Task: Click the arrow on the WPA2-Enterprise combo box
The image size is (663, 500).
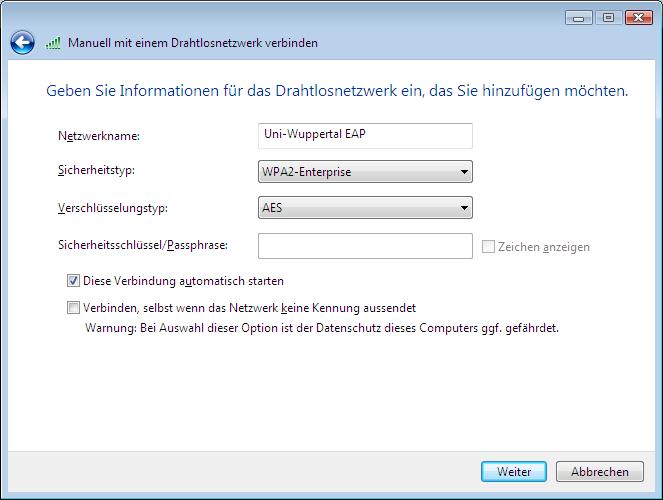Action: point(464,172)
